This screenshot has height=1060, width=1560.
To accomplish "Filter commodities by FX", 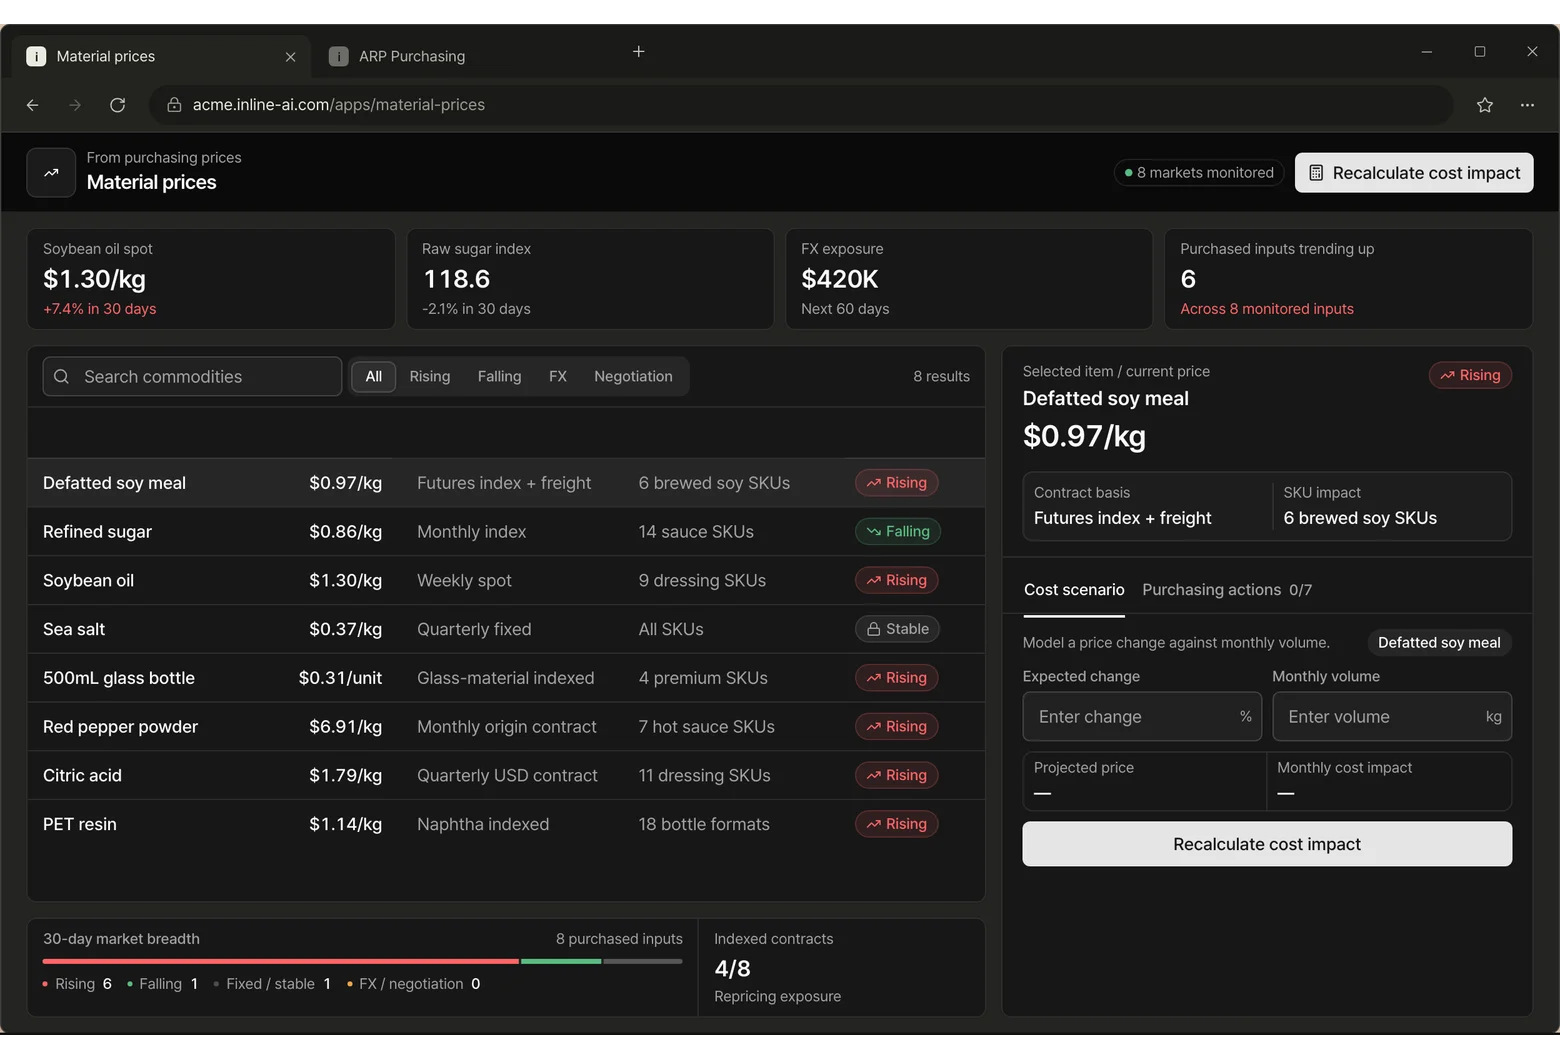I will [x=558, y=377].
